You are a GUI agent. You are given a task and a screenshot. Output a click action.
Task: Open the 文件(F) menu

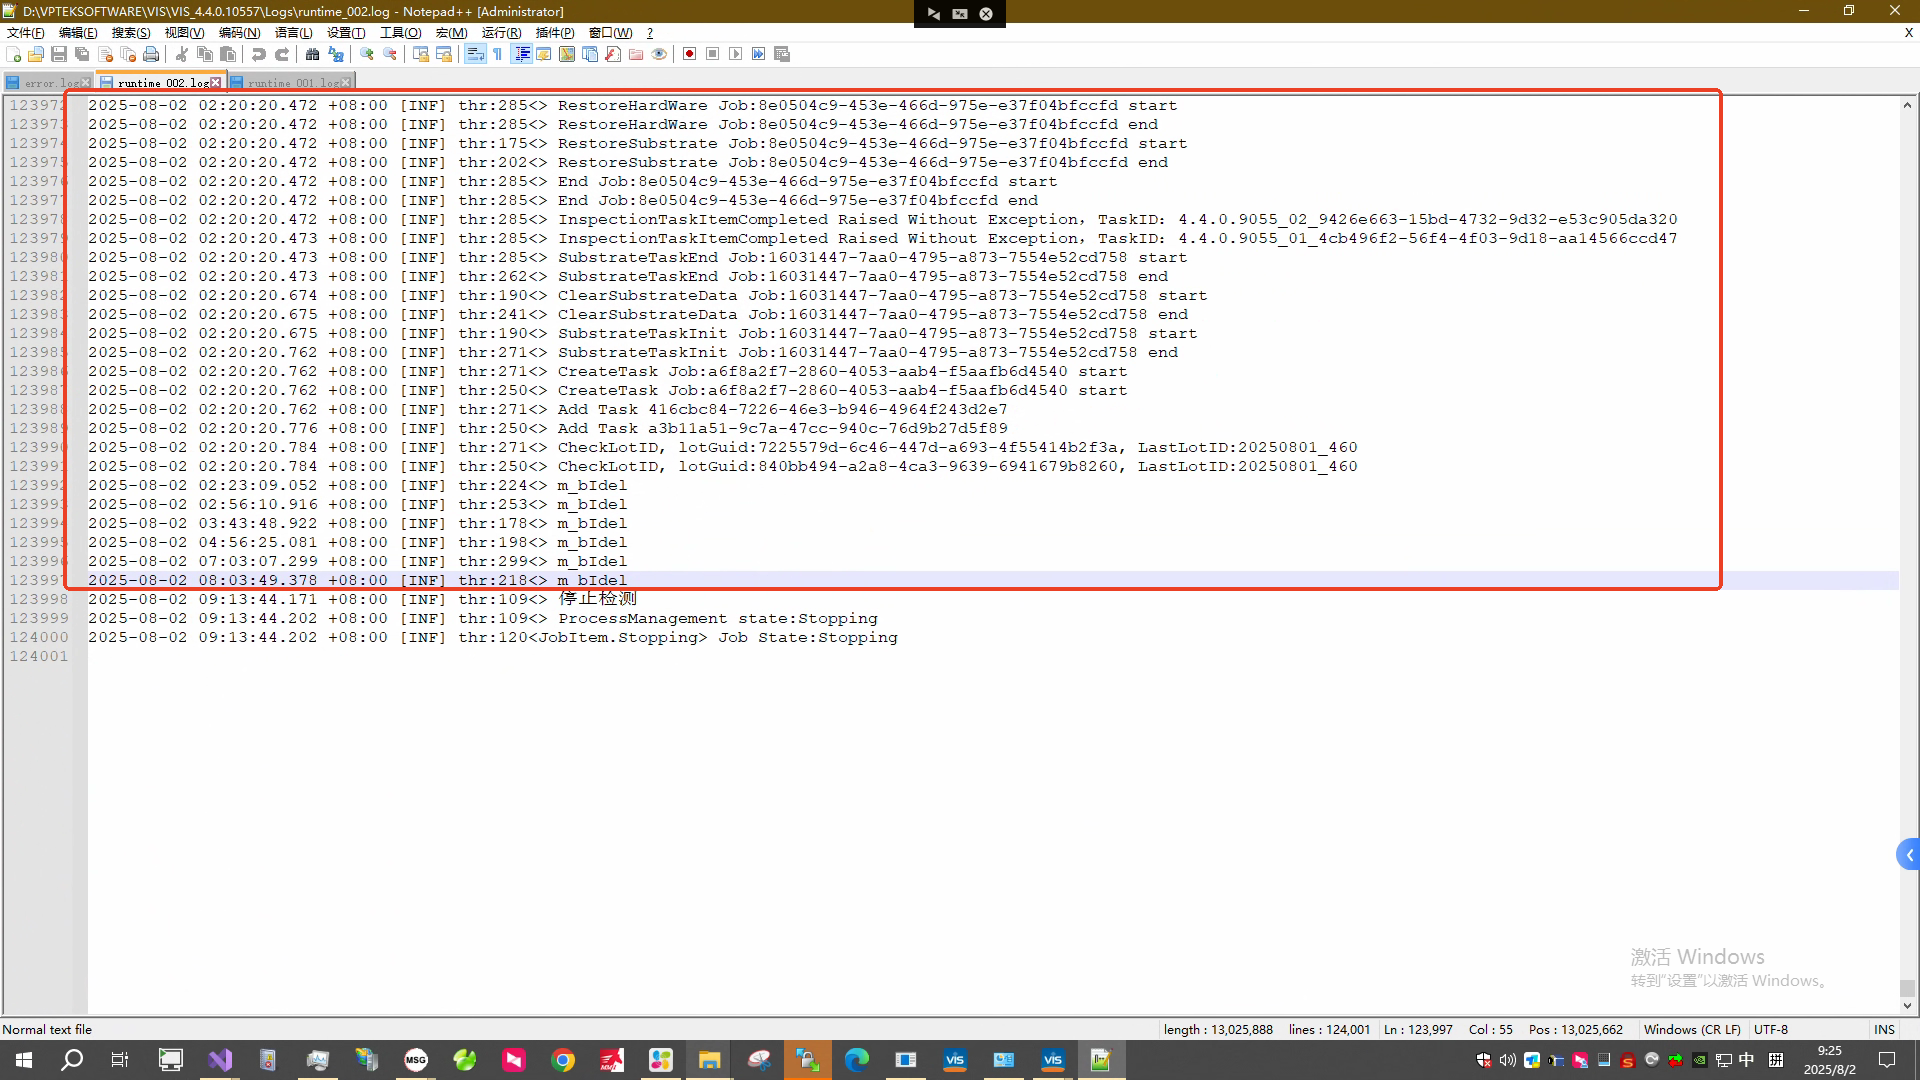[x=25, y=33]
